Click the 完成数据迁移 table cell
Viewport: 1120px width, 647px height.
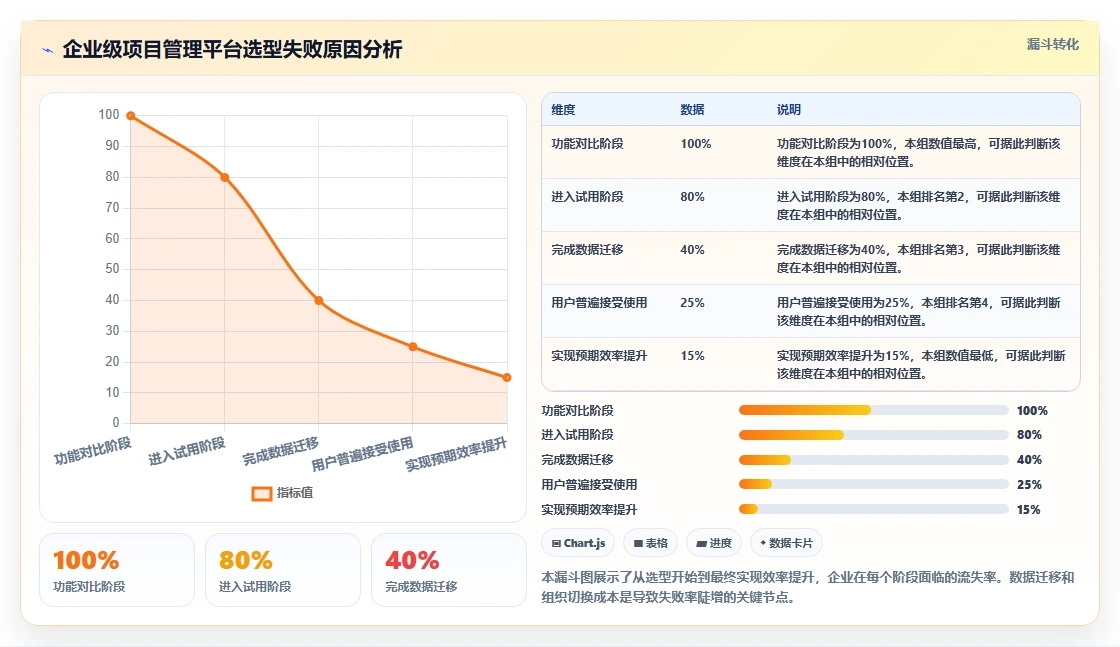coord(587,250)
